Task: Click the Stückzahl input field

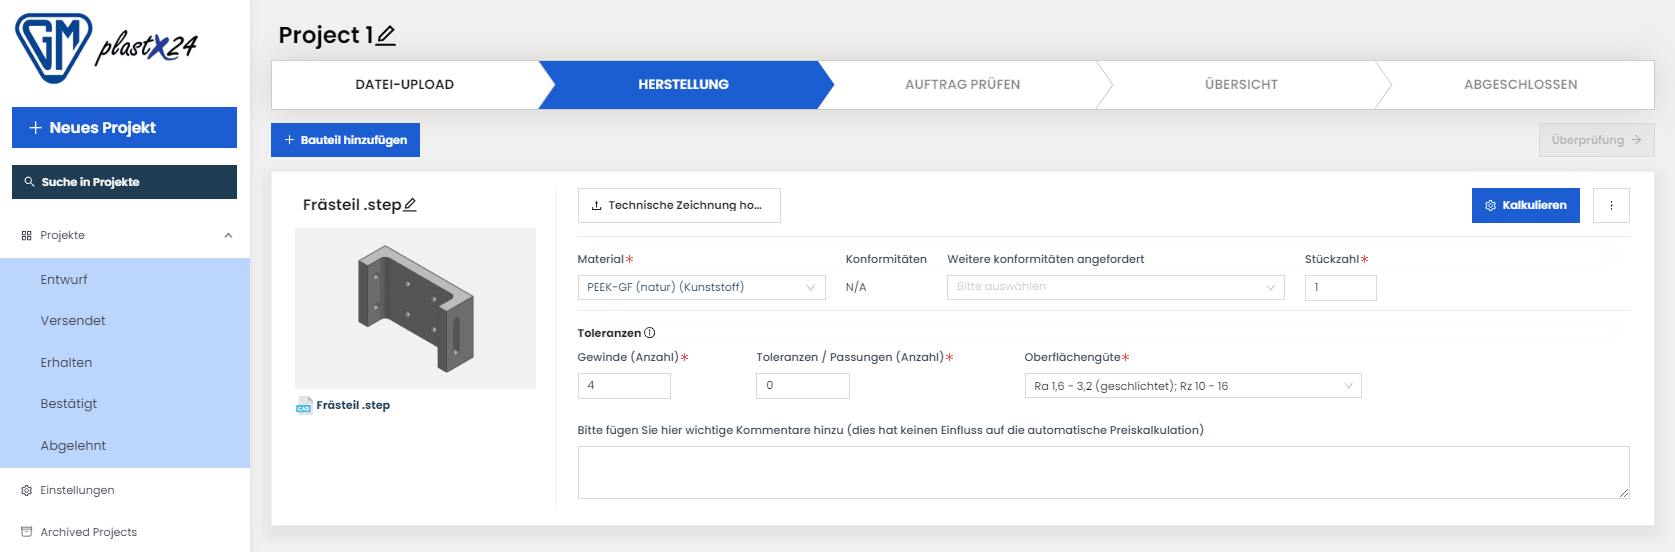Action: [1340, 288]
